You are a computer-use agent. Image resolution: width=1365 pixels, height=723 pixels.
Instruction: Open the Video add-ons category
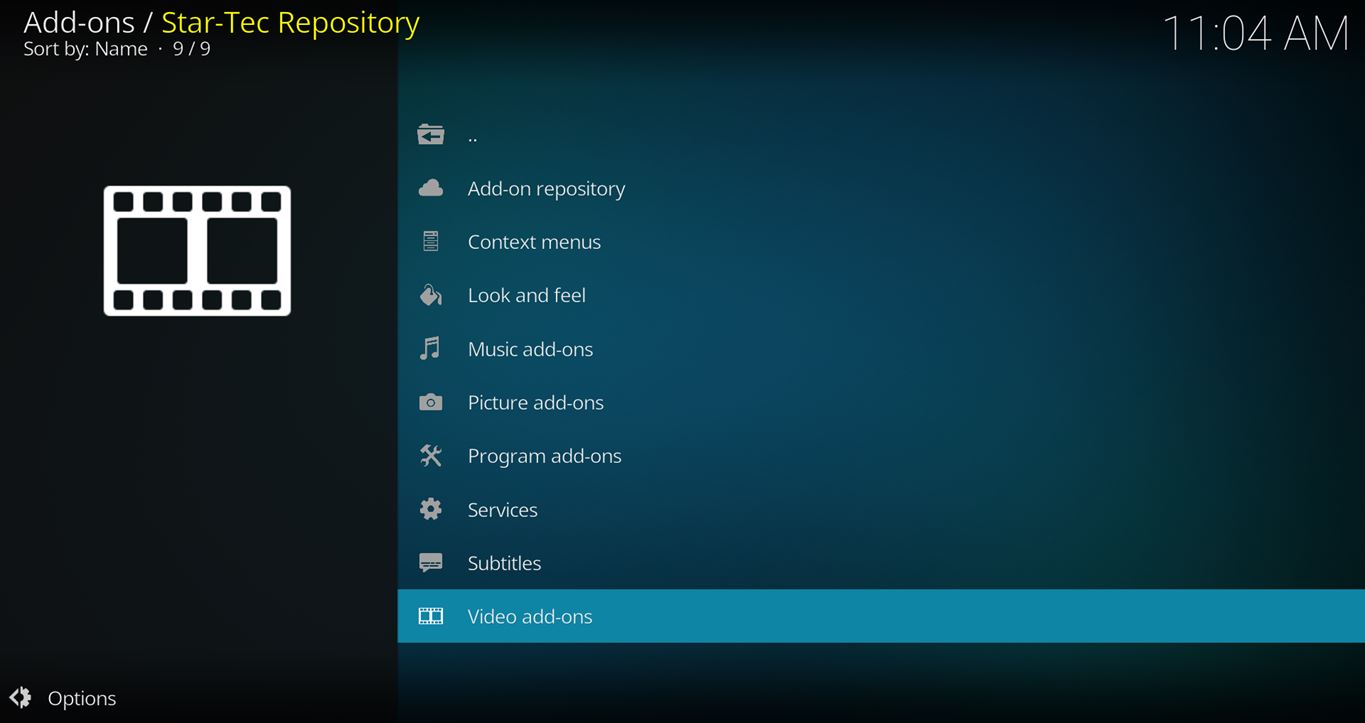coord(530,616)
